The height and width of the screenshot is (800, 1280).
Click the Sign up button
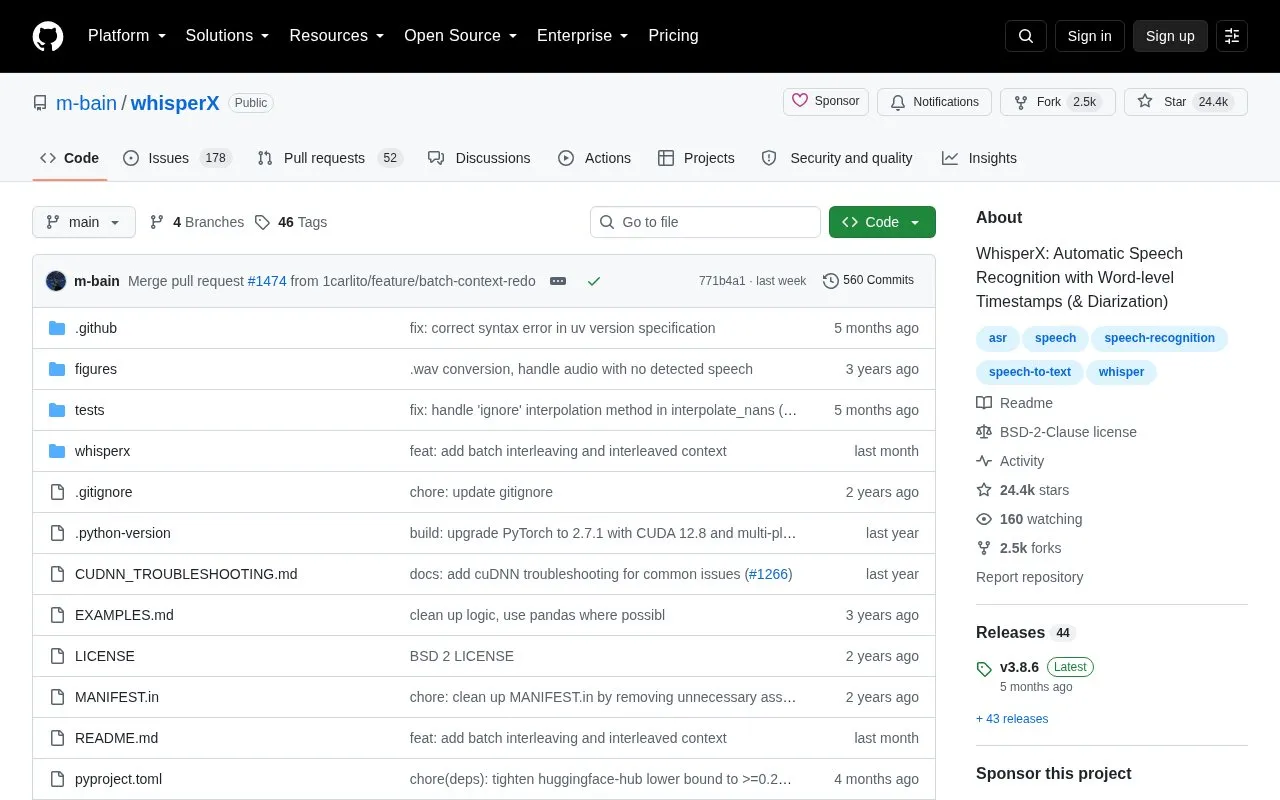click(x=1170, y=36)
